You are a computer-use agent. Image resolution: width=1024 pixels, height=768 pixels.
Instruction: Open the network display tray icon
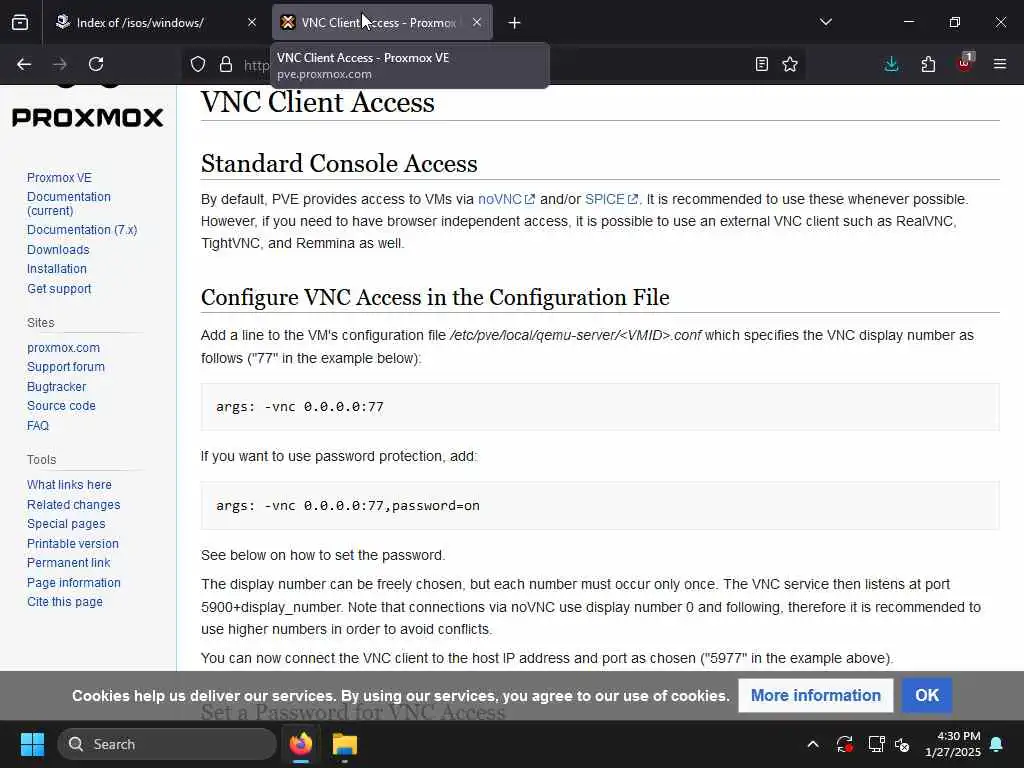(876, 744)
